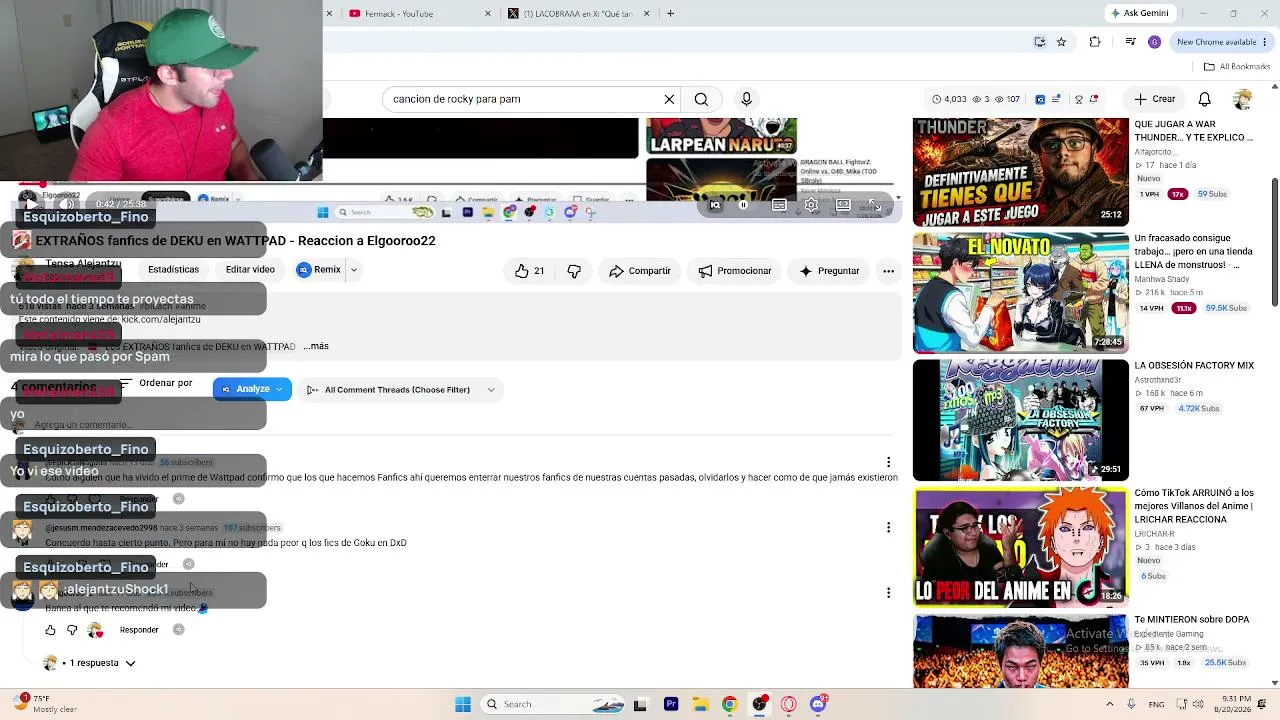Like the 'Banca al que te recomendó' comment
1280x720 pixels.
50,630
